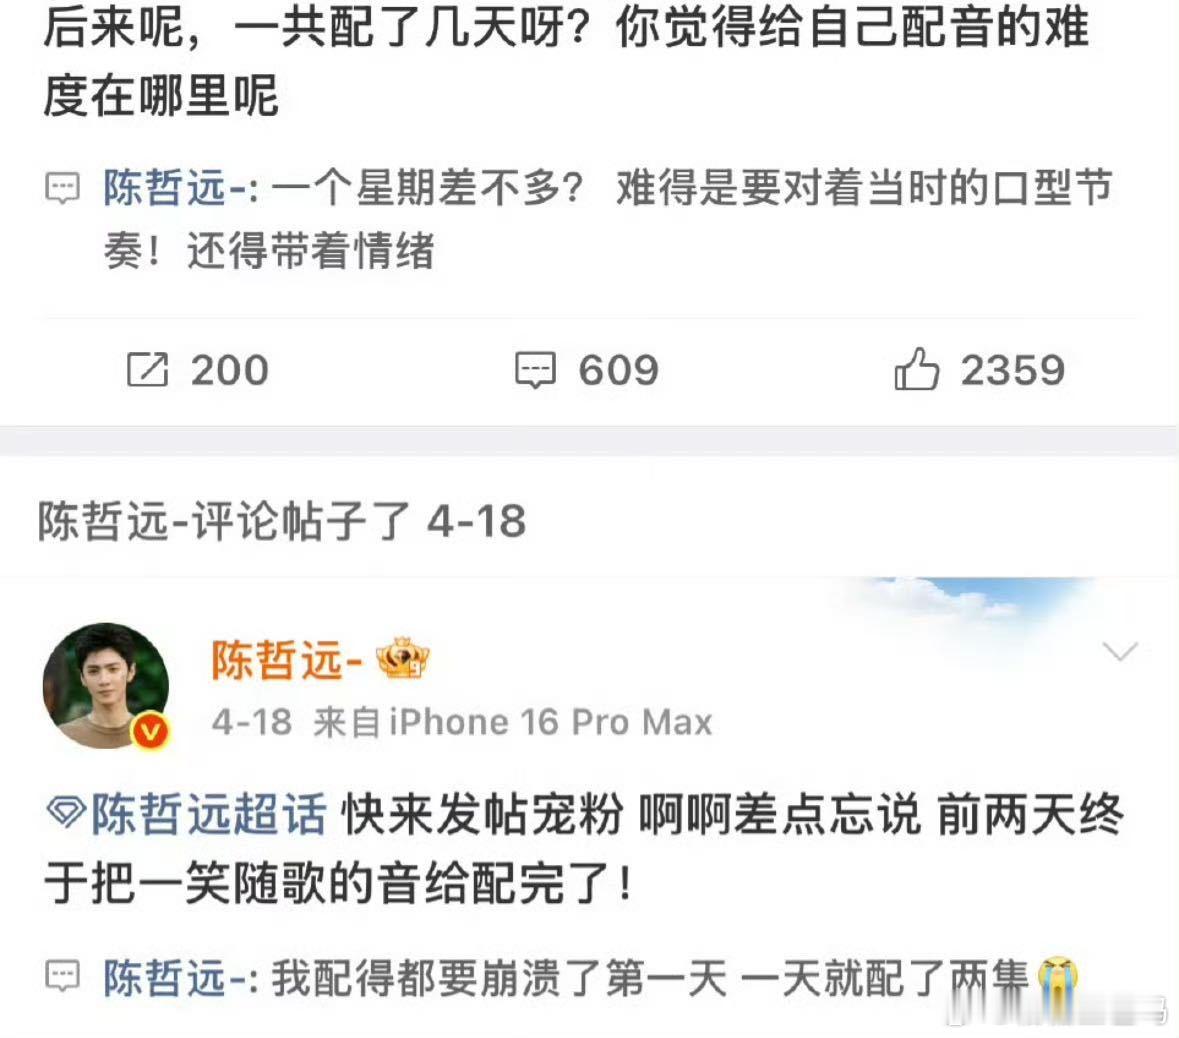This screenshot has height=1038, width=1179.
Task: Expand post options chevron arrow
Action: [x=1120, y=651]
